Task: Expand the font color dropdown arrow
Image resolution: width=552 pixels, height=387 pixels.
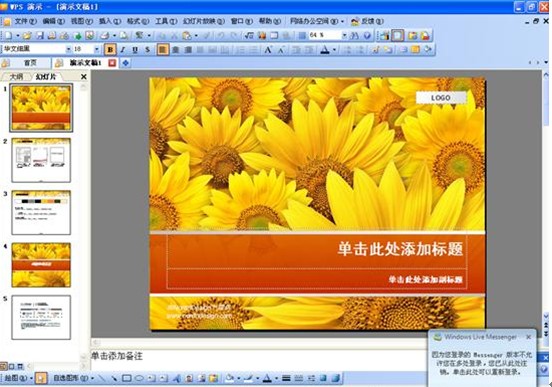Action: coord(334,50)
